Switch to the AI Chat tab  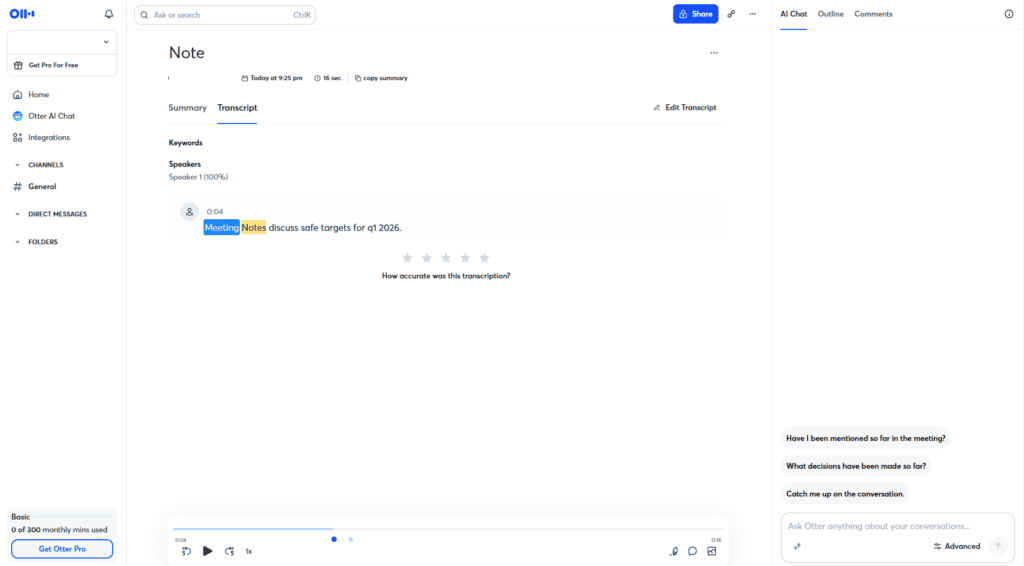click(x=793, y=14)
